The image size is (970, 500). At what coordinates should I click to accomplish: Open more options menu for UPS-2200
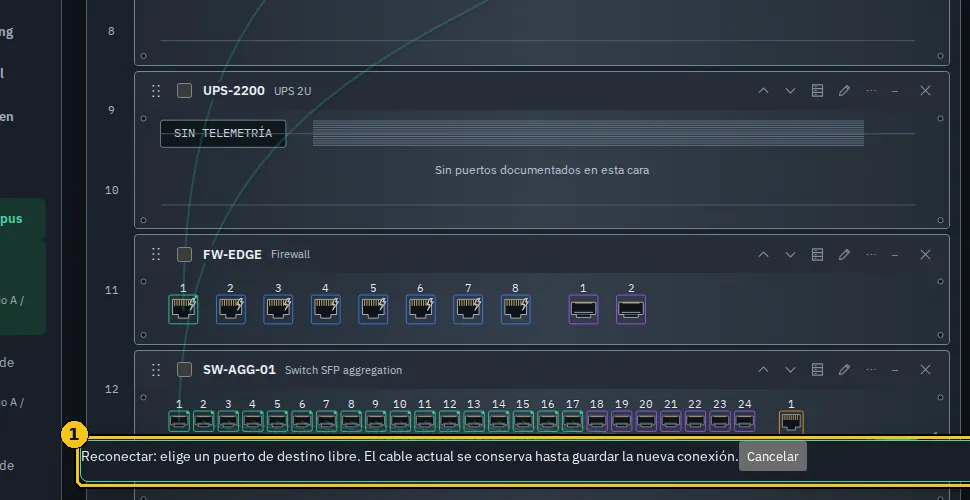[871, 91]
